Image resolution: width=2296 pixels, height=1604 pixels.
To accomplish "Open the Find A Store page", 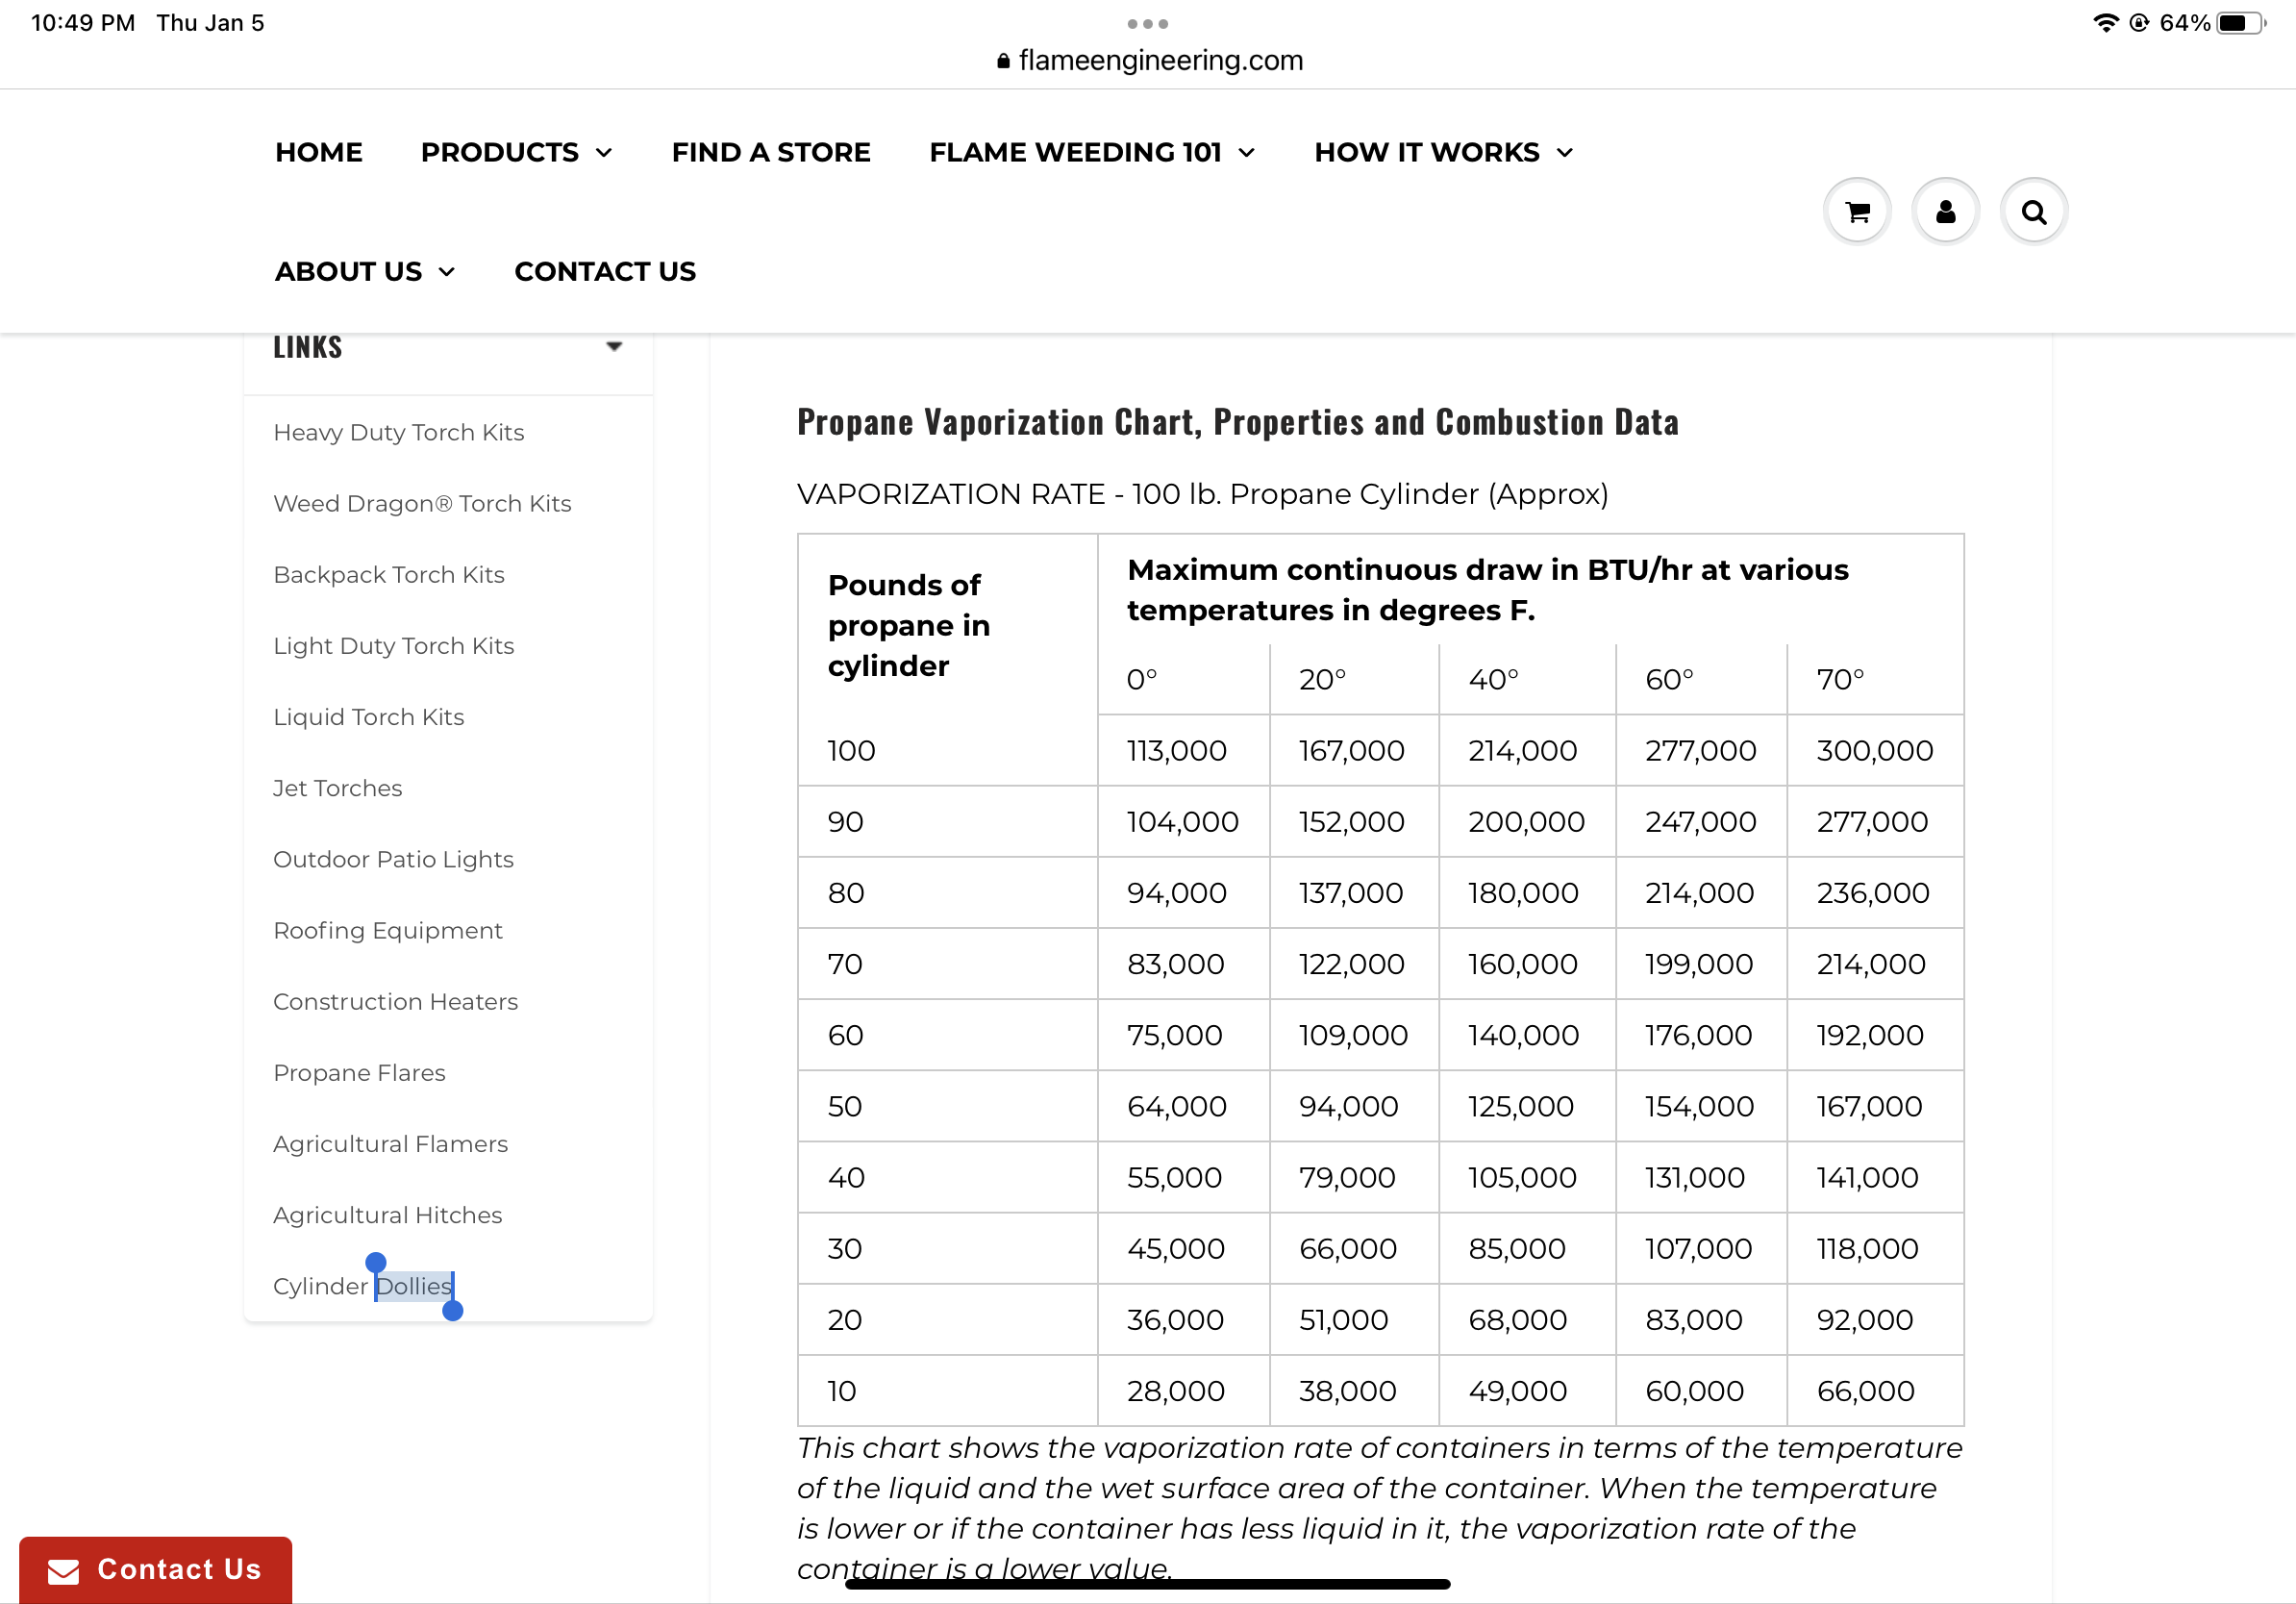I will pos(771,152).
